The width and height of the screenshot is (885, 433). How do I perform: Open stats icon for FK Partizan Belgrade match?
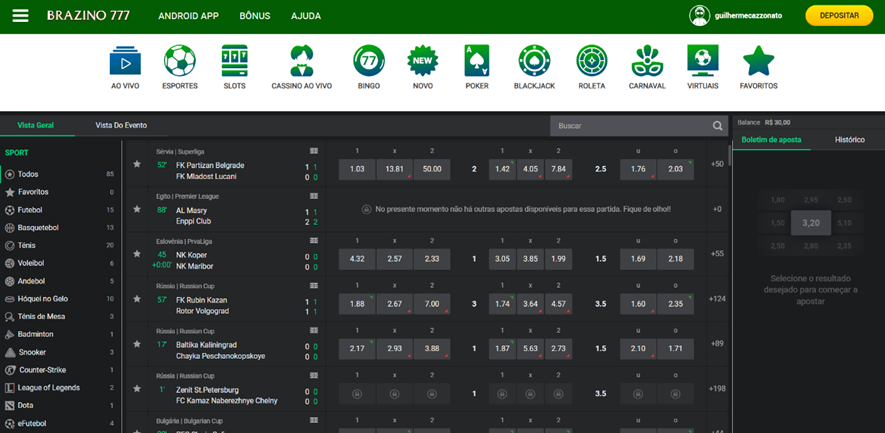[314, 151]
